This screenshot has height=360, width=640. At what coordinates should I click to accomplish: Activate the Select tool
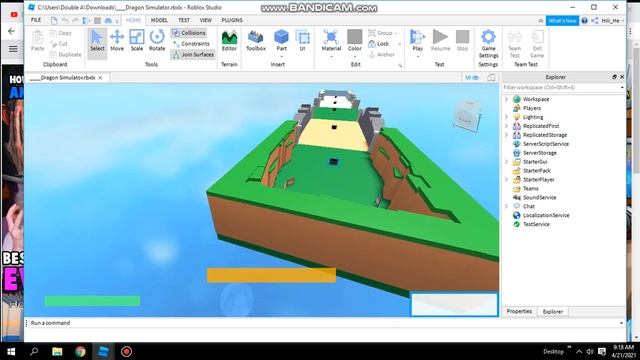[x=97, y=41]
